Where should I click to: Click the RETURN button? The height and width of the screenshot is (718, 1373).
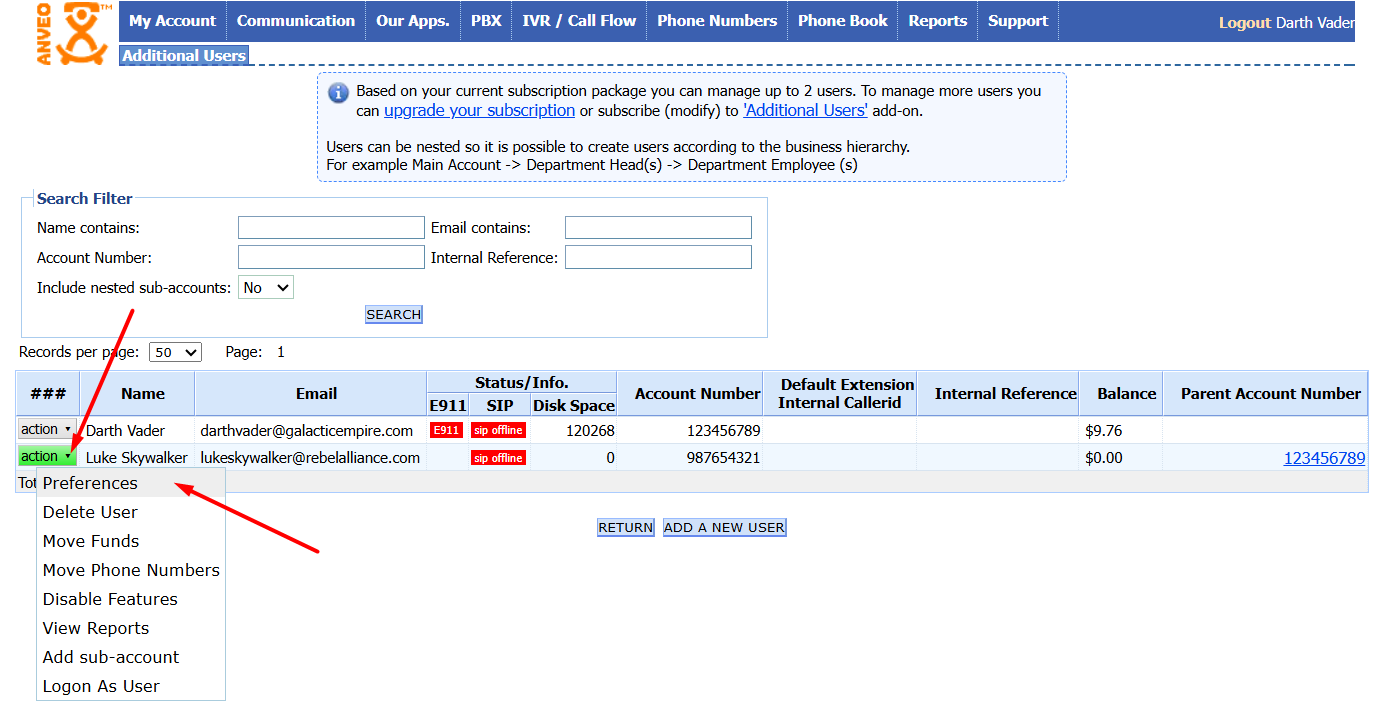point(626,527)
